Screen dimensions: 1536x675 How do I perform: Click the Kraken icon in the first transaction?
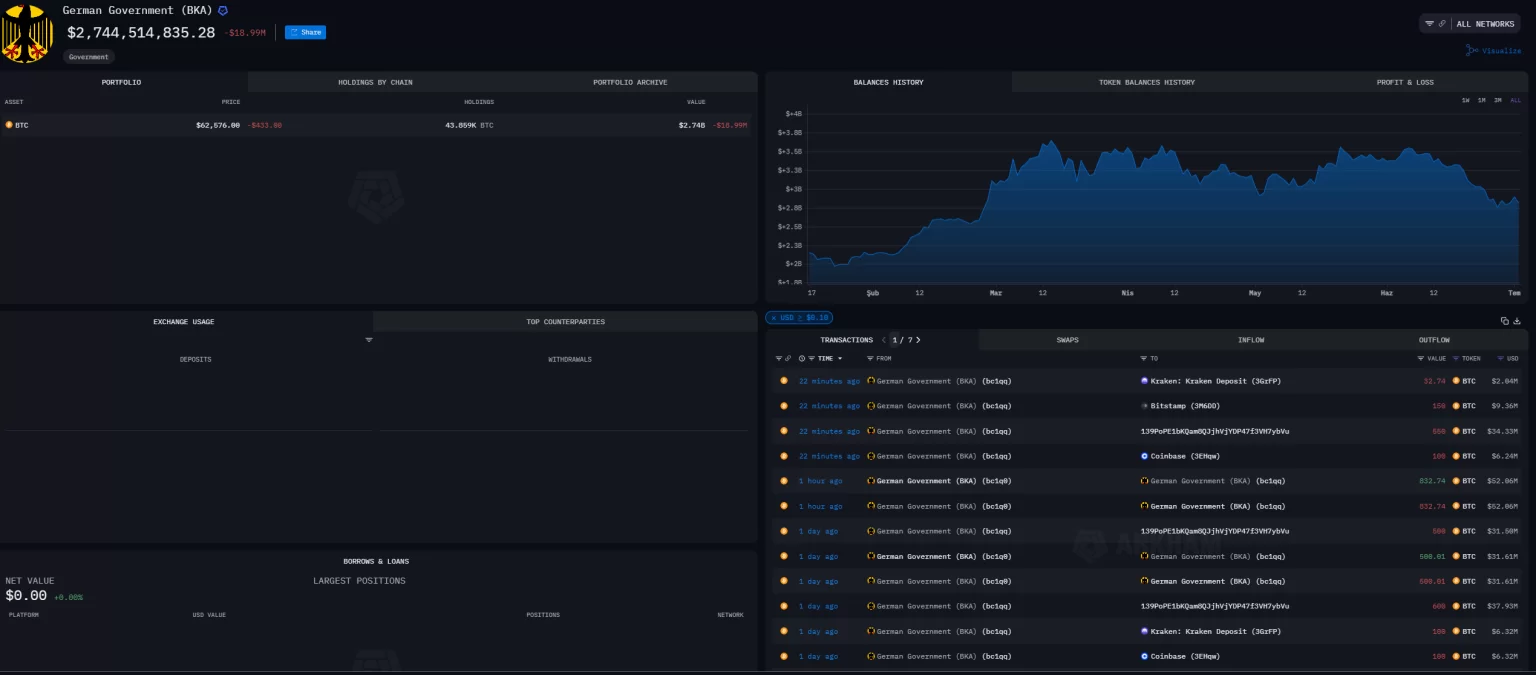(1144, 381)
